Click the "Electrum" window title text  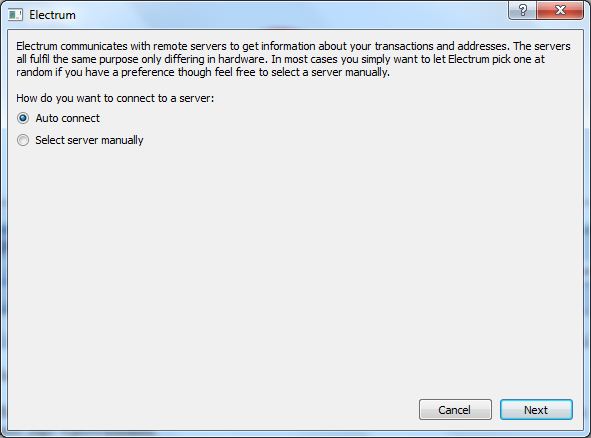[52, 15]
